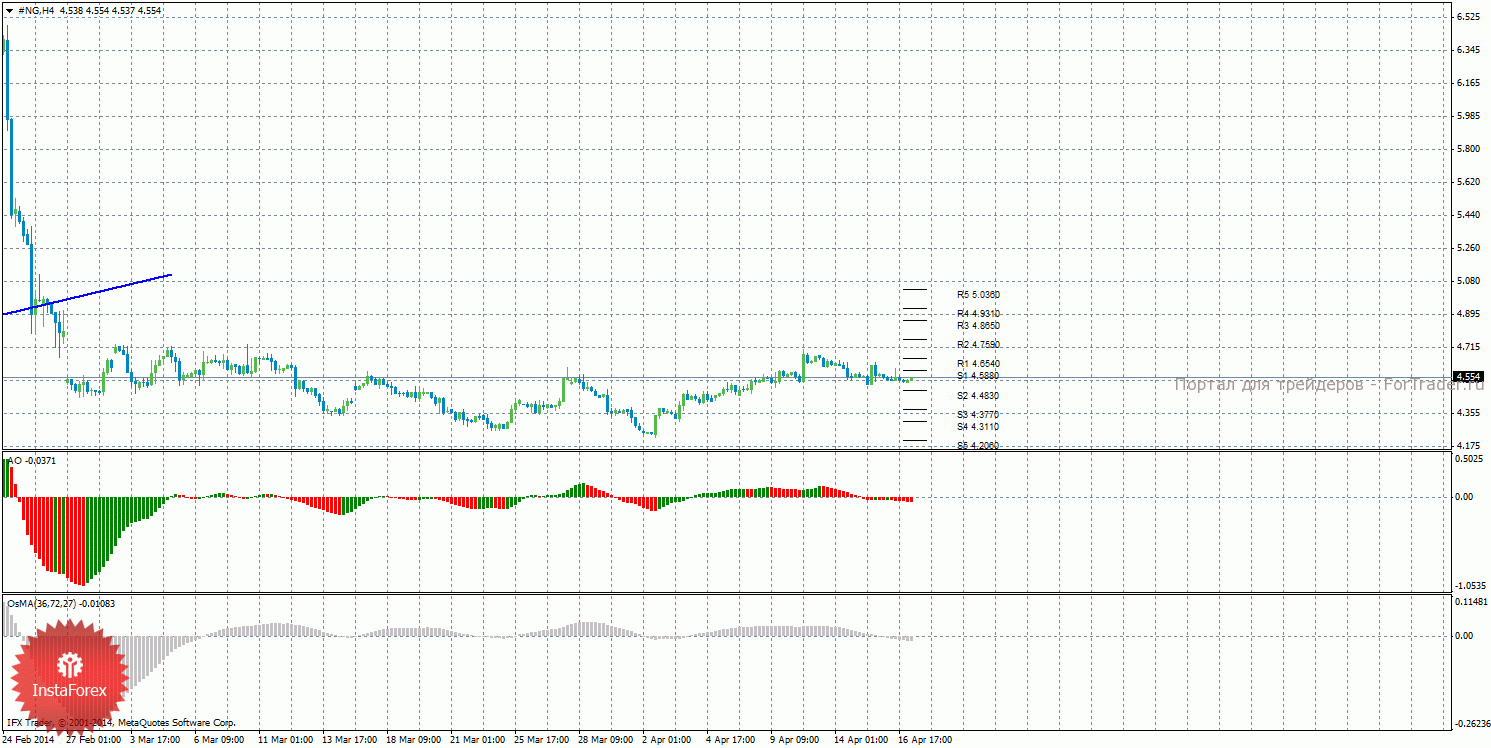The image size is (1491, 748).
Task: Click the 0.5025 value on AO scale
Action: (1469, 460)
